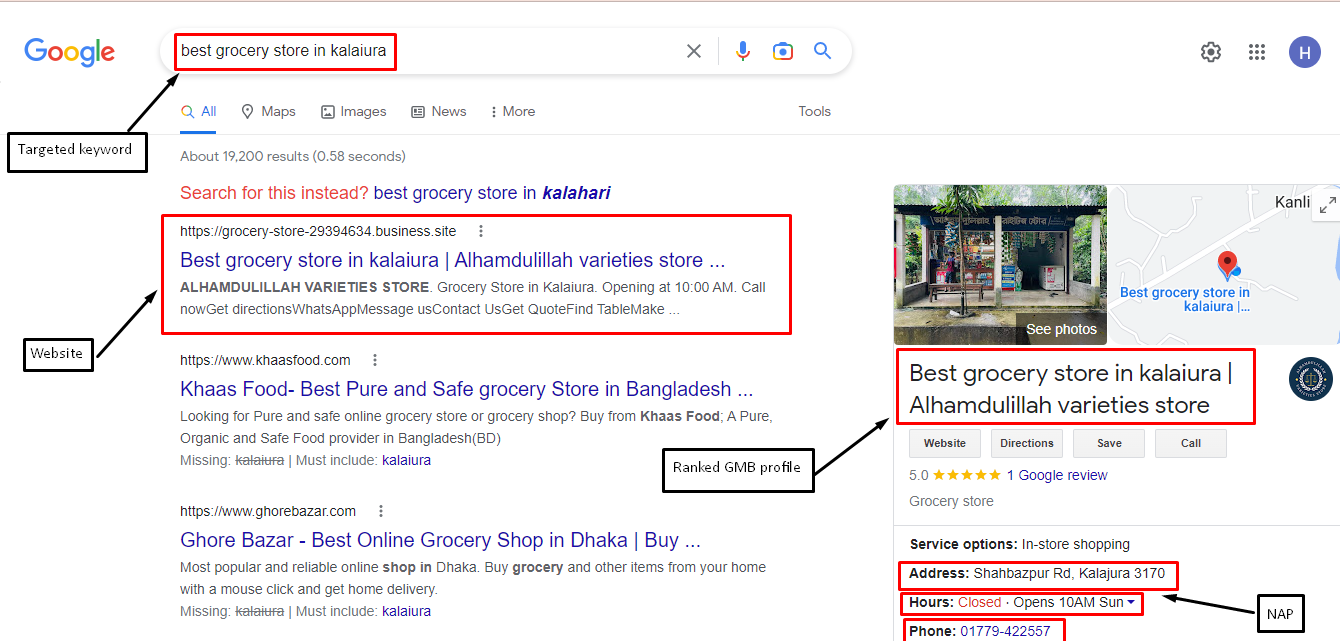Open the More search categories dropdown
This screenshot has height=641, width=1340.
(x=512, y=111)
